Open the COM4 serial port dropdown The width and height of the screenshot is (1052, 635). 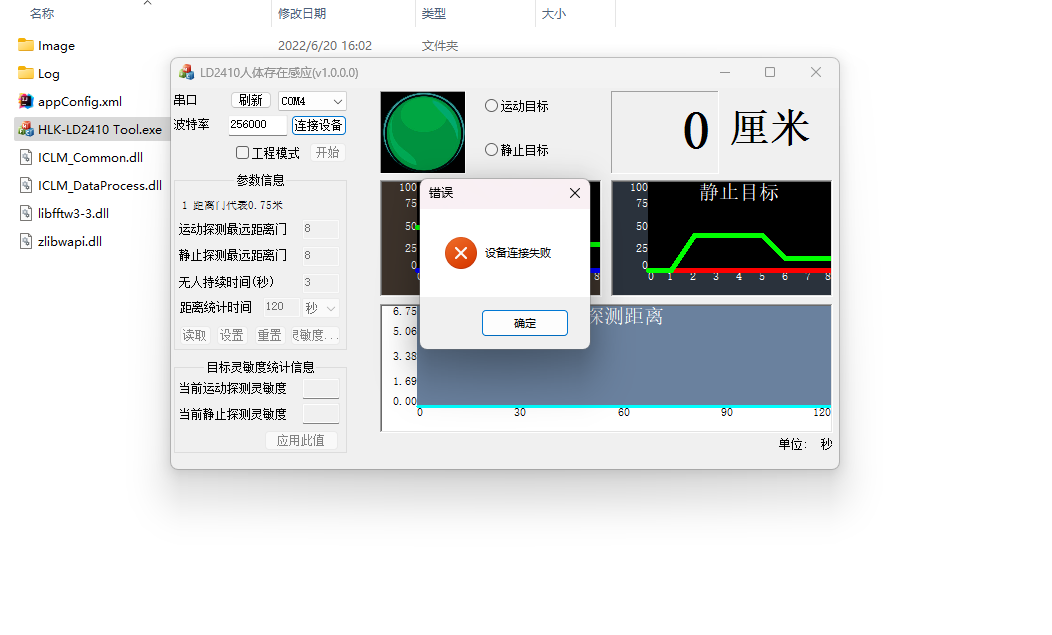312,101
